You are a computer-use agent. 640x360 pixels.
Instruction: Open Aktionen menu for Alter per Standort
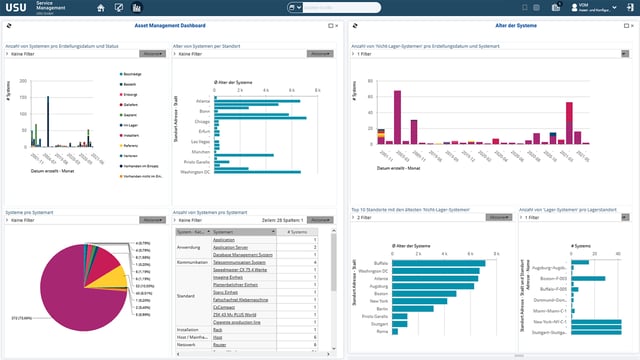(x=320, y=54)
